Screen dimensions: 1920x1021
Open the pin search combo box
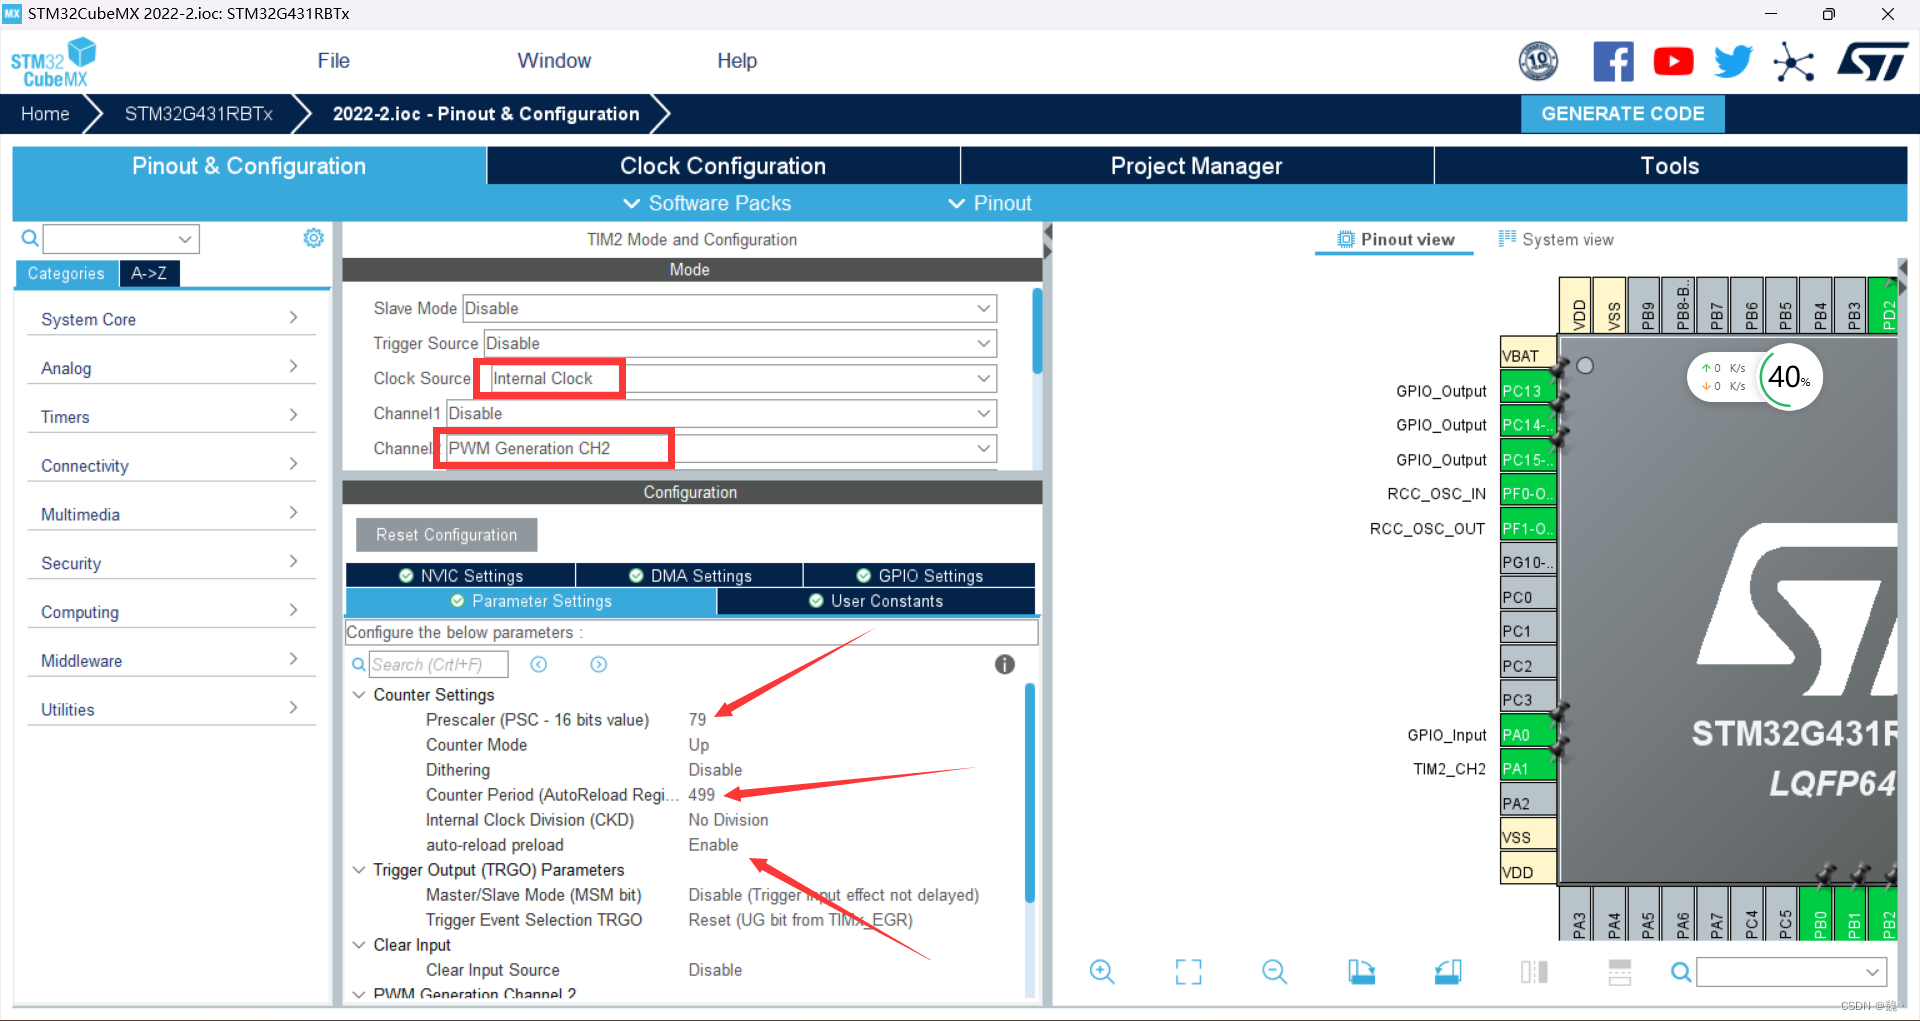pos(1792,972)
